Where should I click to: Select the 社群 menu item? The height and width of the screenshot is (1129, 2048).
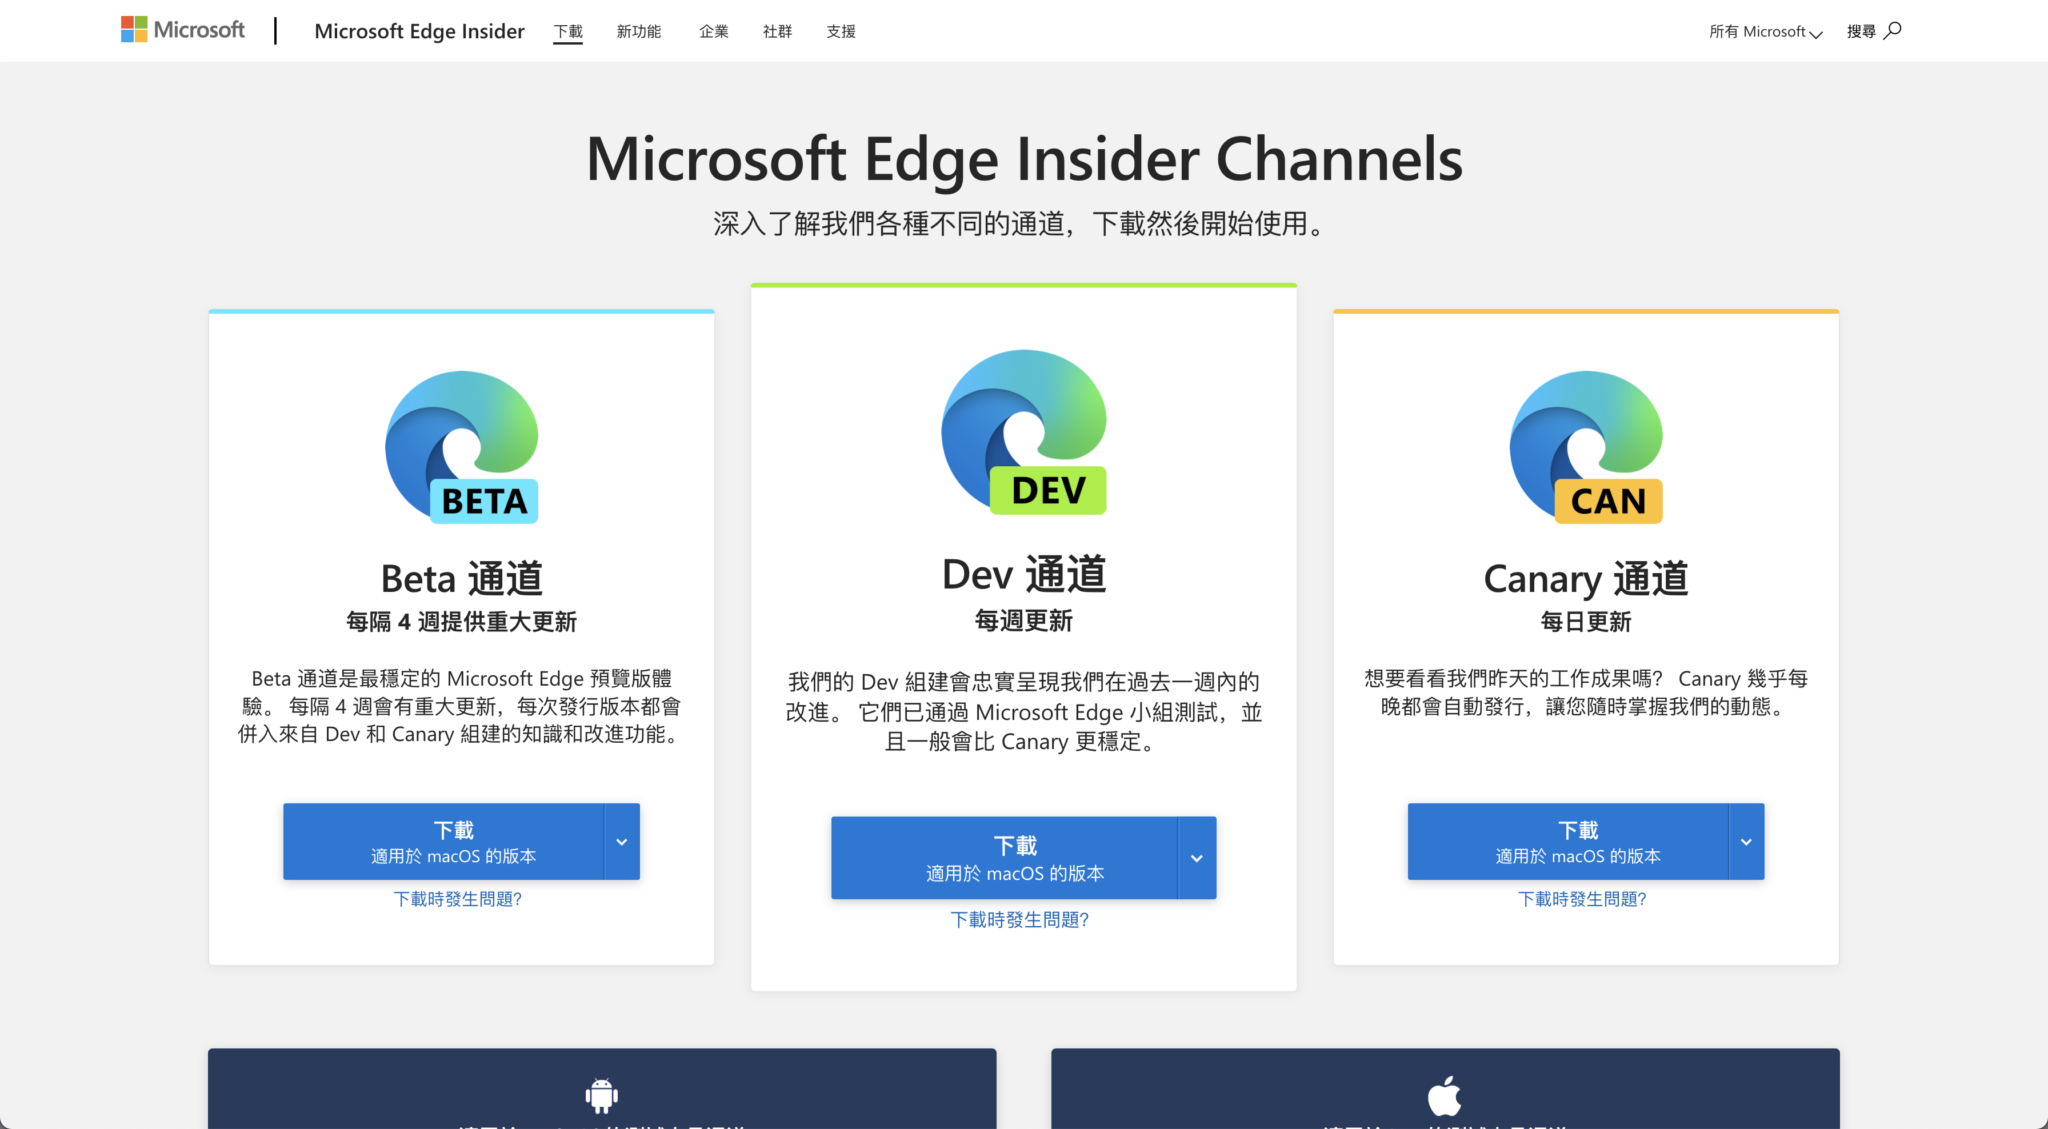[777, 31]
